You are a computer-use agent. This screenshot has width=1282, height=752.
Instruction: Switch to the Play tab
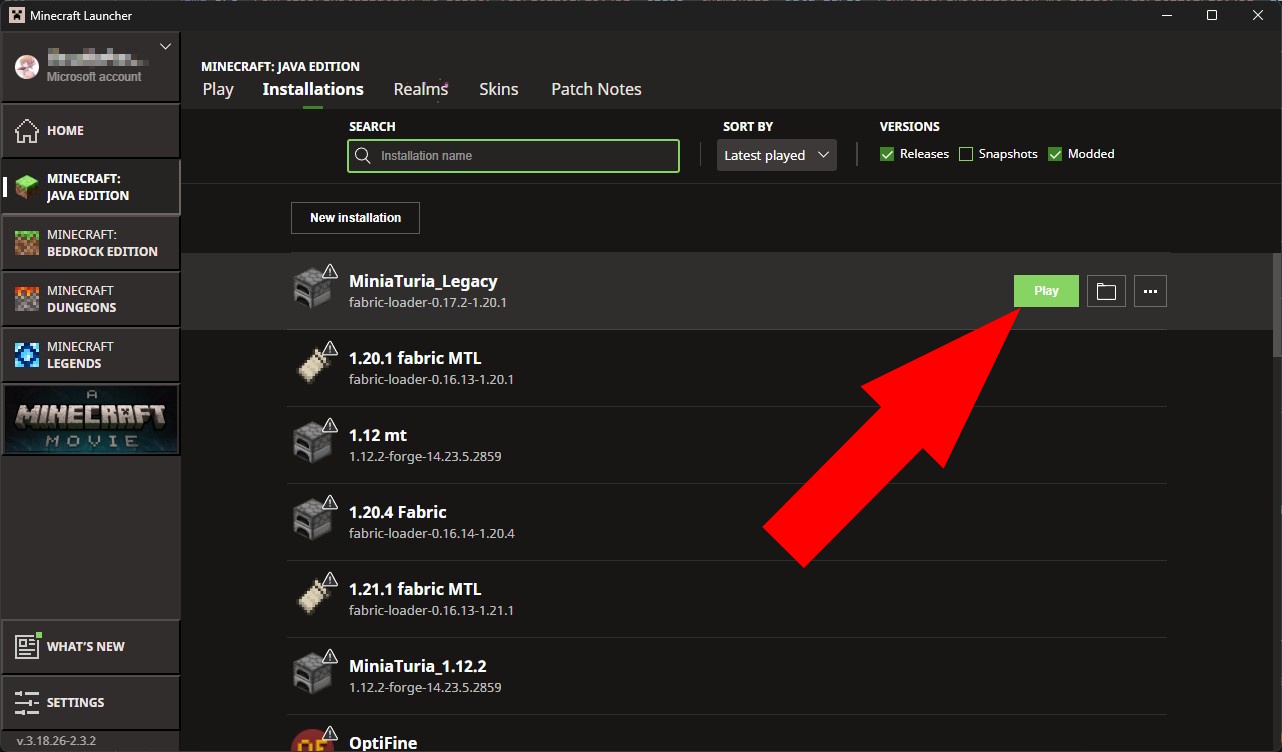(218, 89)
